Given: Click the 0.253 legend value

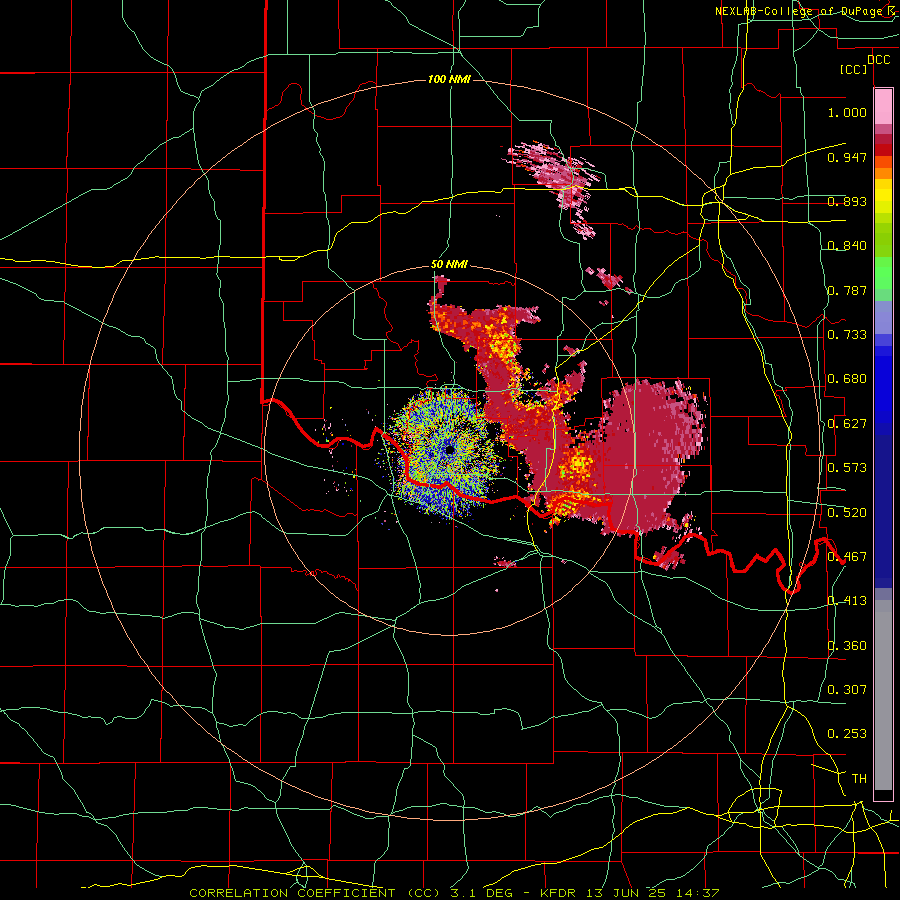Looking at the screenshot, I should tap(847, 734).
